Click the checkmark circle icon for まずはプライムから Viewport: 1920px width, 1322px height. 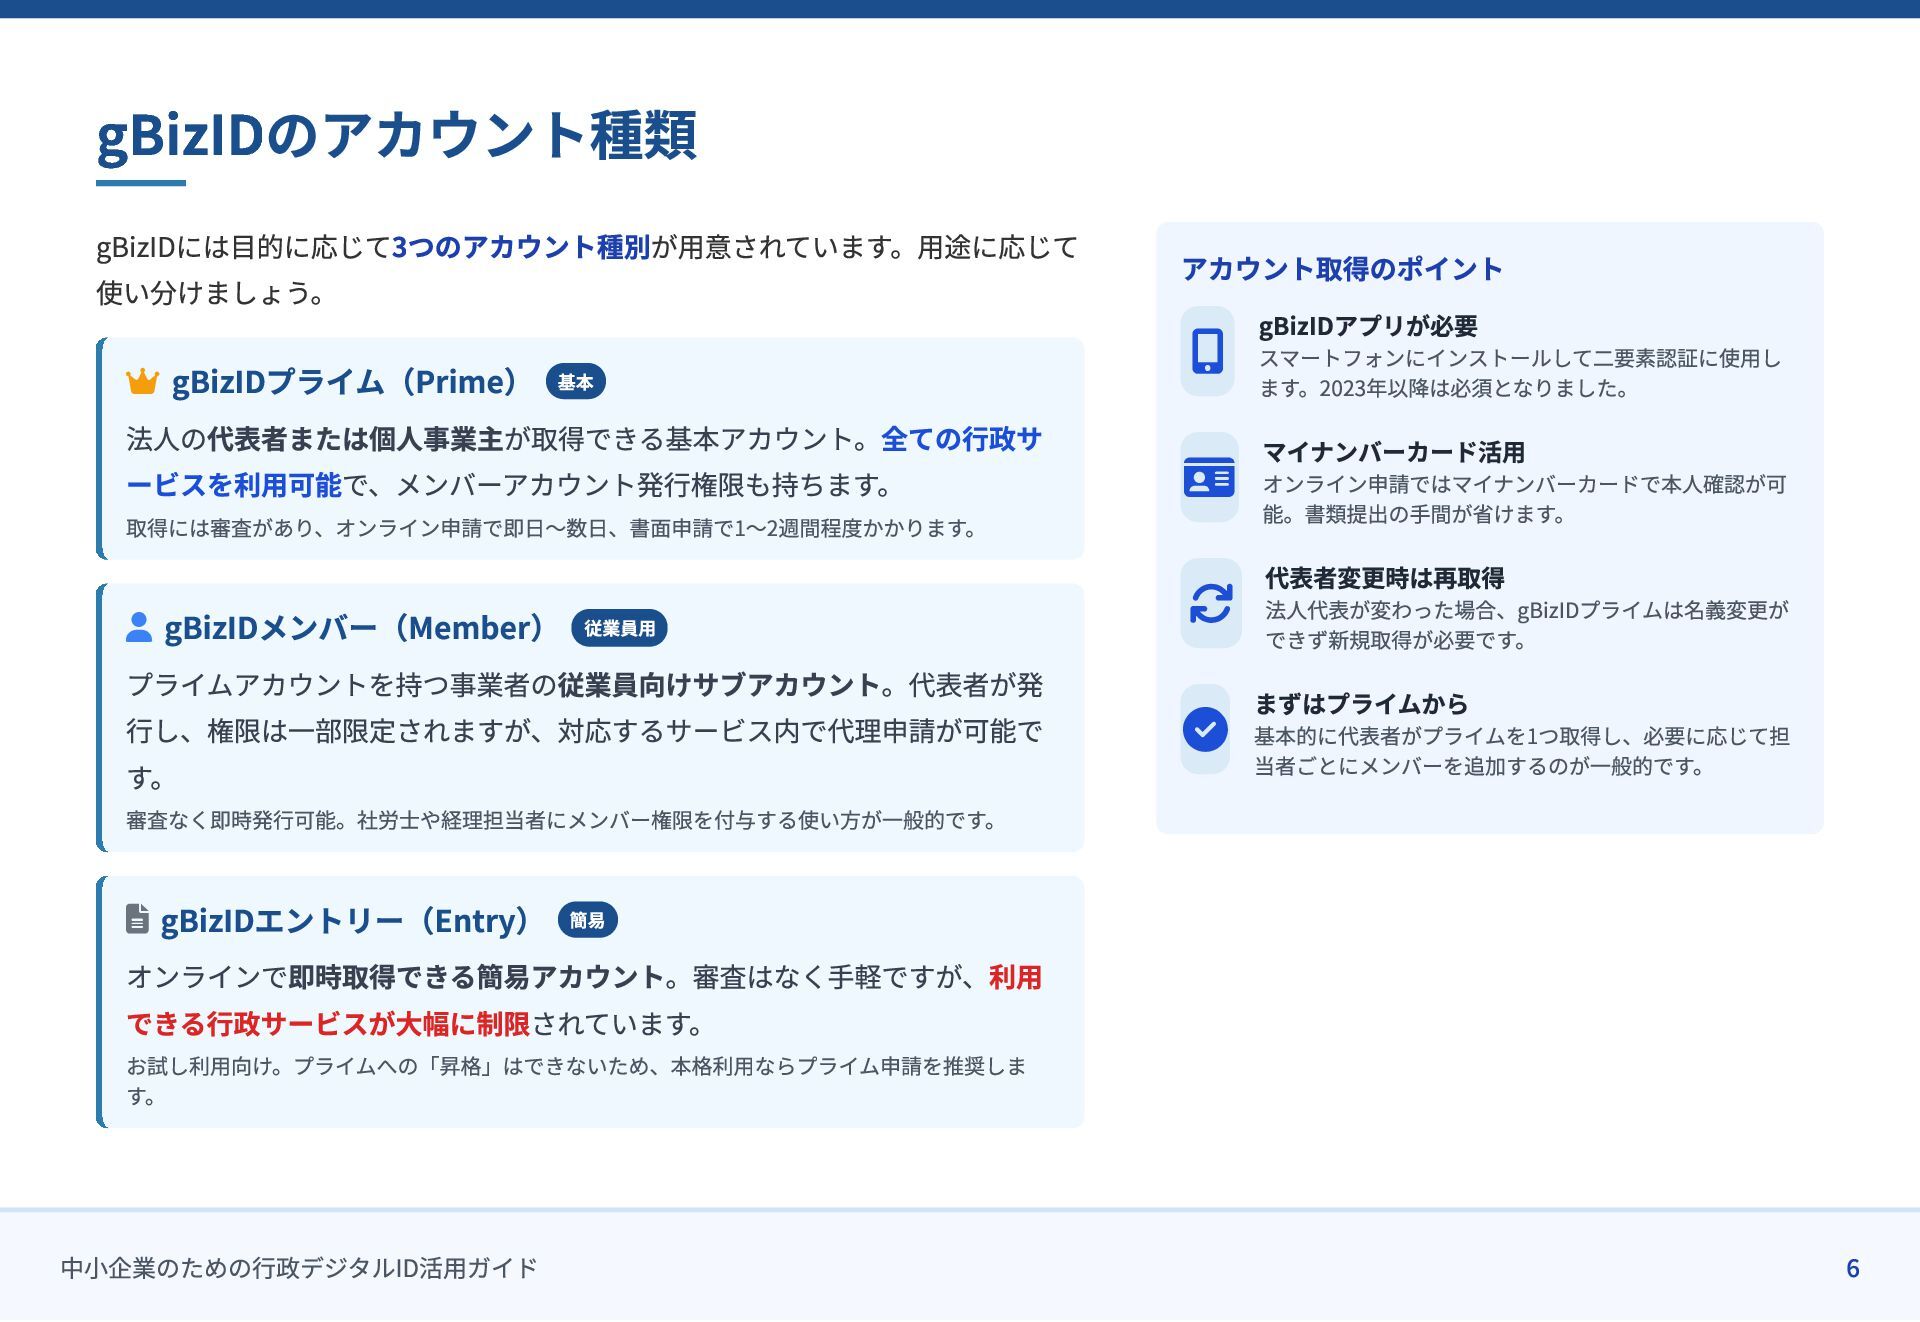(x=1205, y=729)
